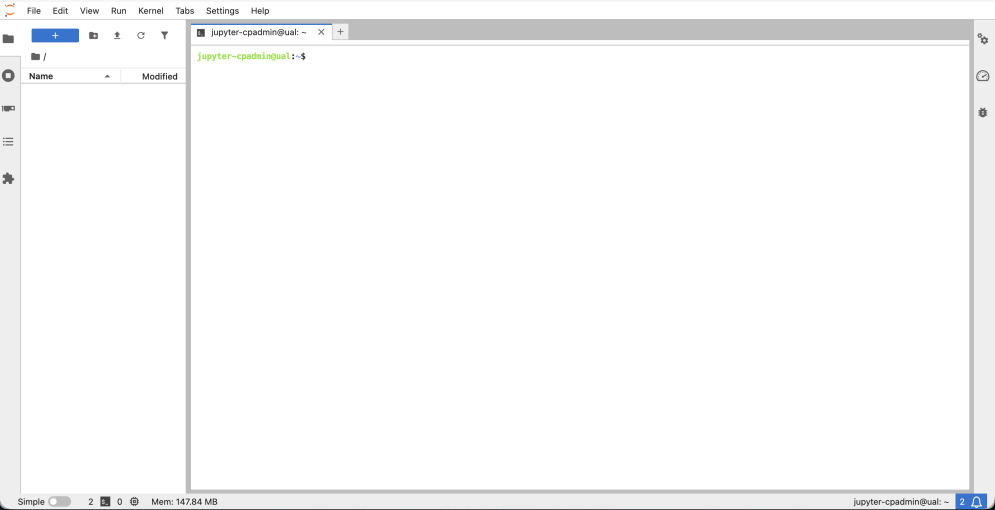The image size is (995, 510).
Task: Select the jupyter-cpadmin@ual terminal tab
Action: tap(261, 32)
